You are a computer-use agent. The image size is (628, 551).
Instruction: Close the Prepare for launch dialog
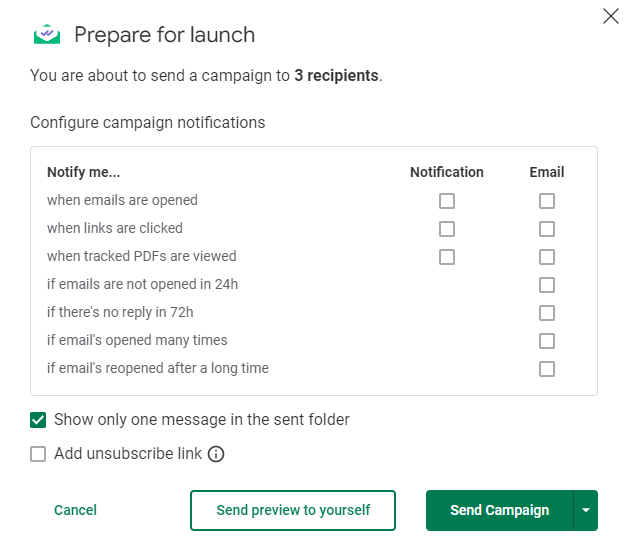point(611,16)
